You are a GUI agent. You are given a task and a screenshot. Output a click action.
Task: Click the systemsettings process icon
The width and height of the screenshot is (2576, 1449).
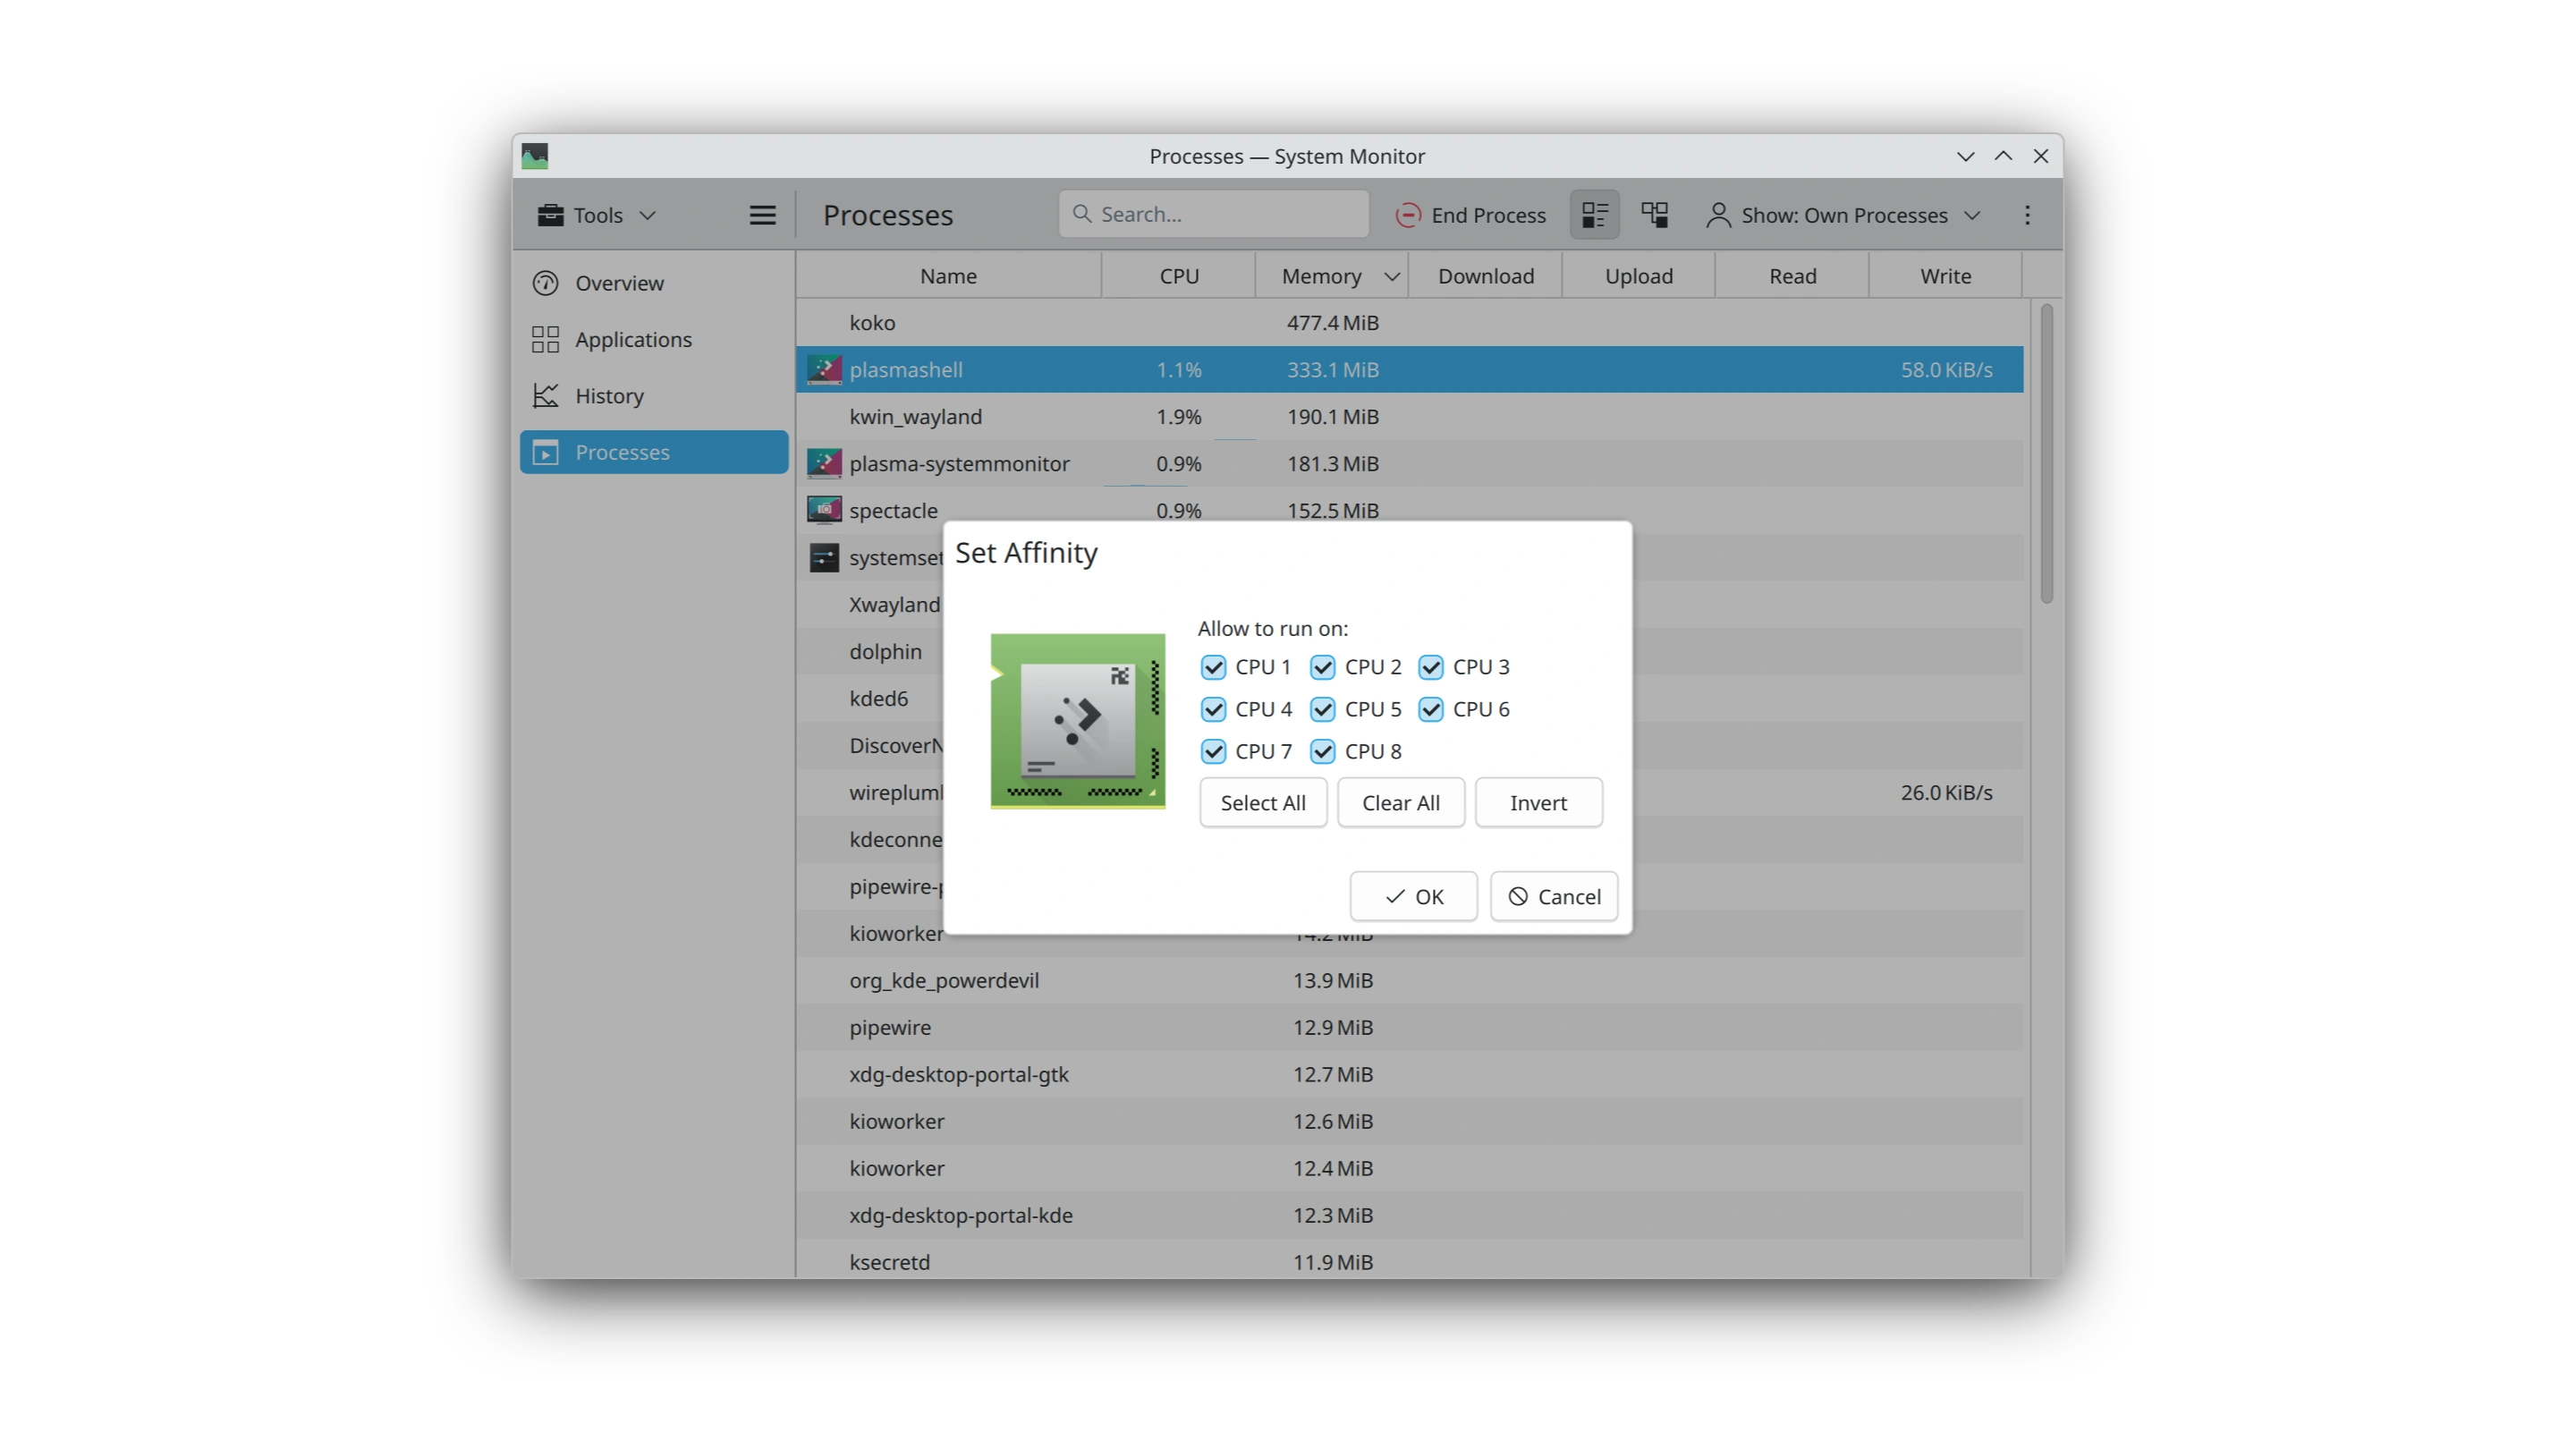pyautogui.click(x=824, y=558)
